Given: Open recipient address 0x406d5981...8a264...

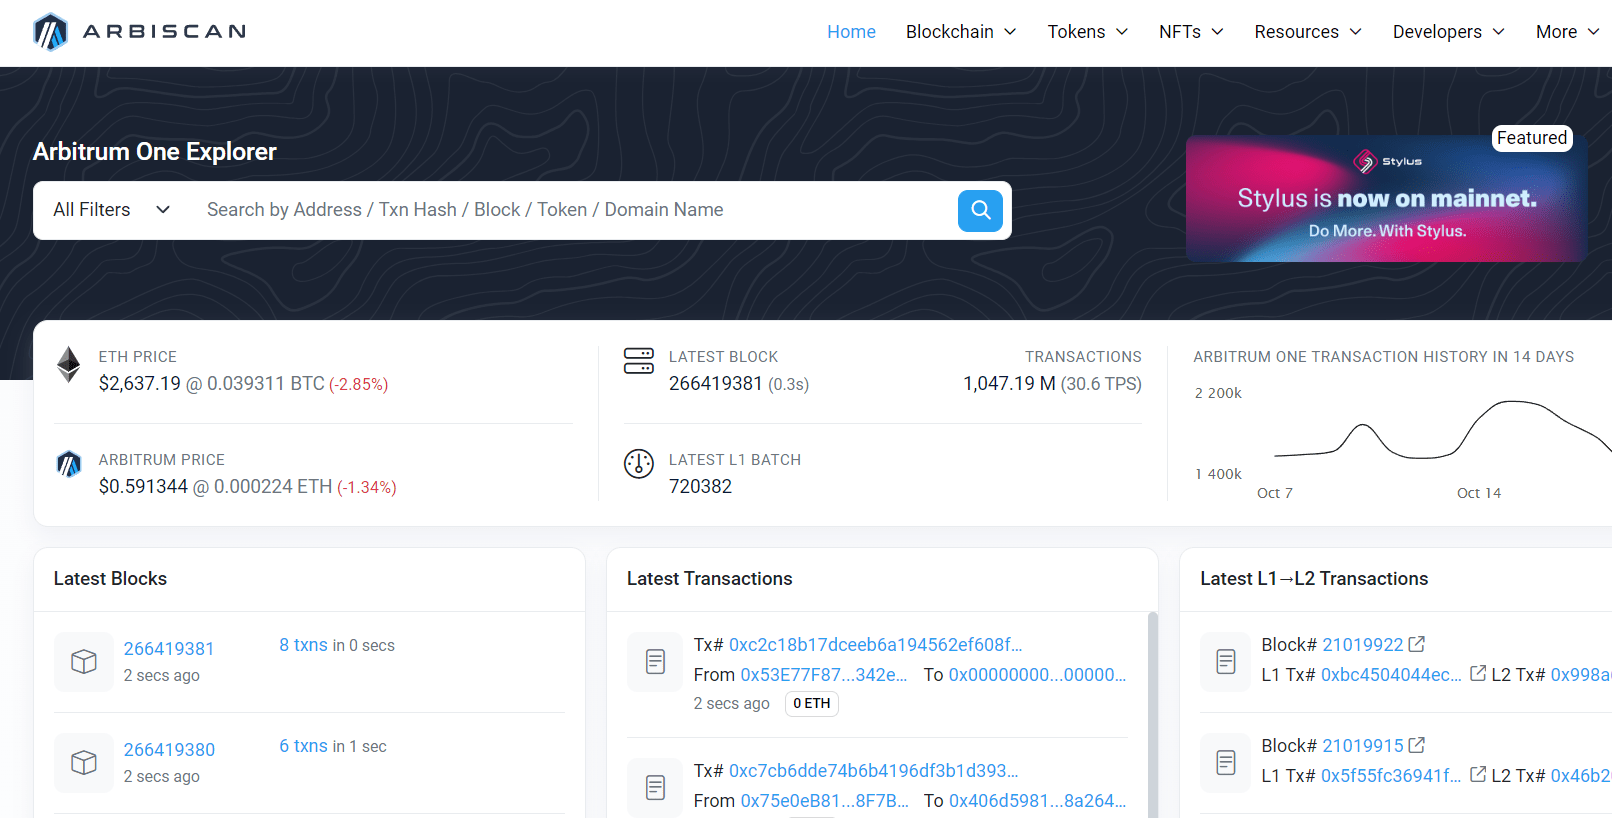Looking at the screenshot, I should (1037, 801).
